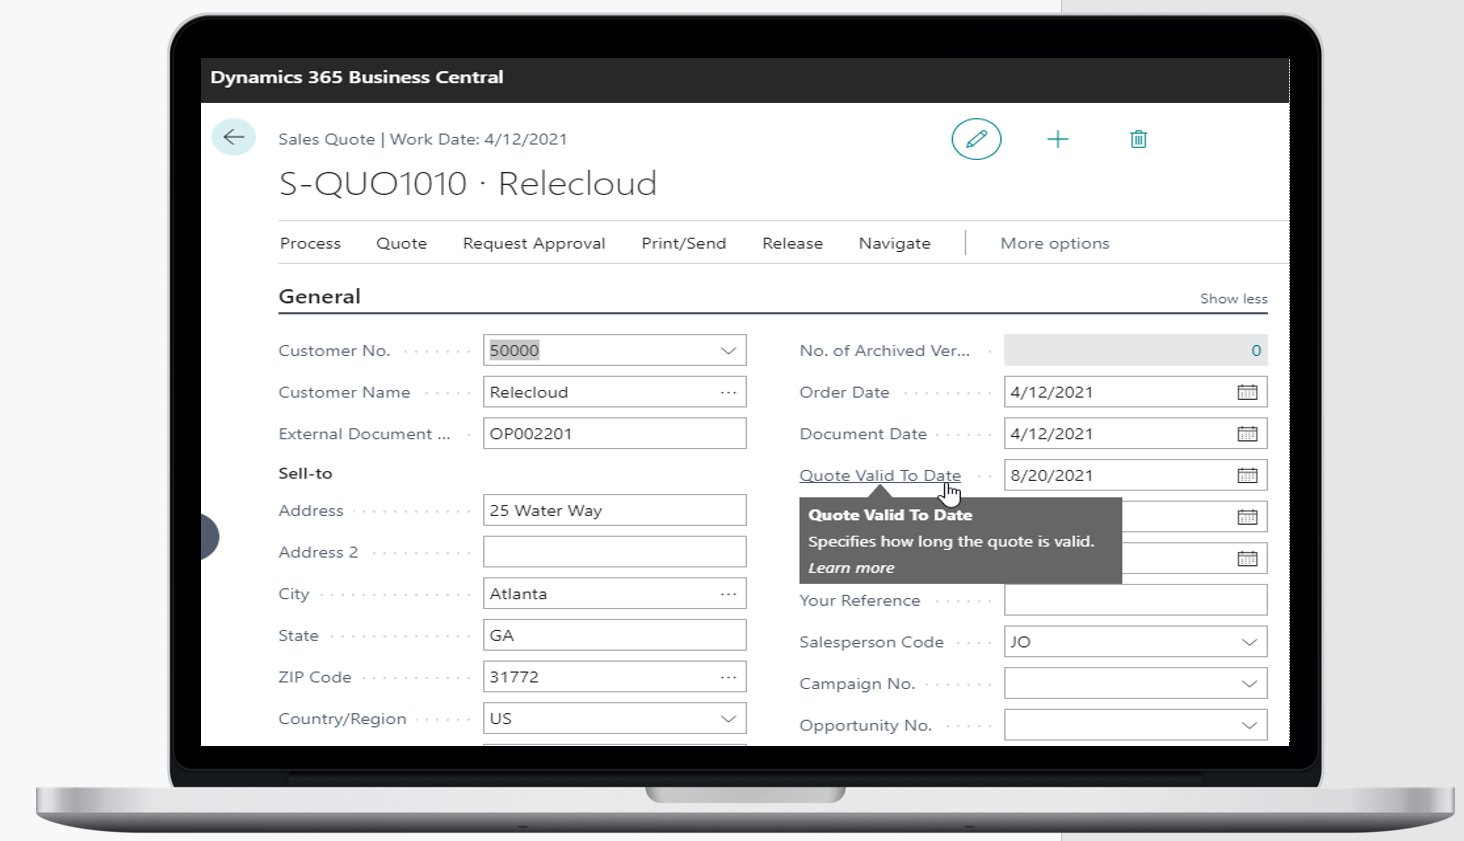
Task: Click the Quote Valid To Date label link
Action: click(880, 476)
